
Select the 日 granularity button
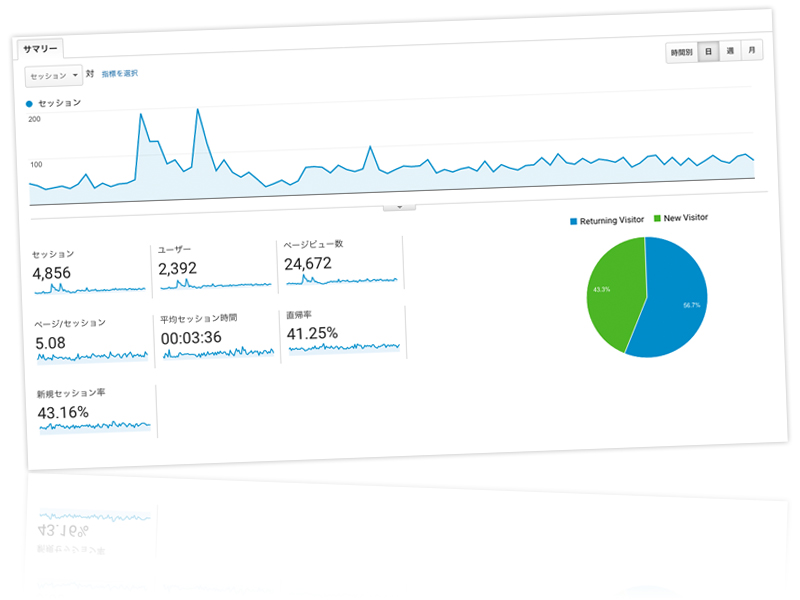click(708, 52)
